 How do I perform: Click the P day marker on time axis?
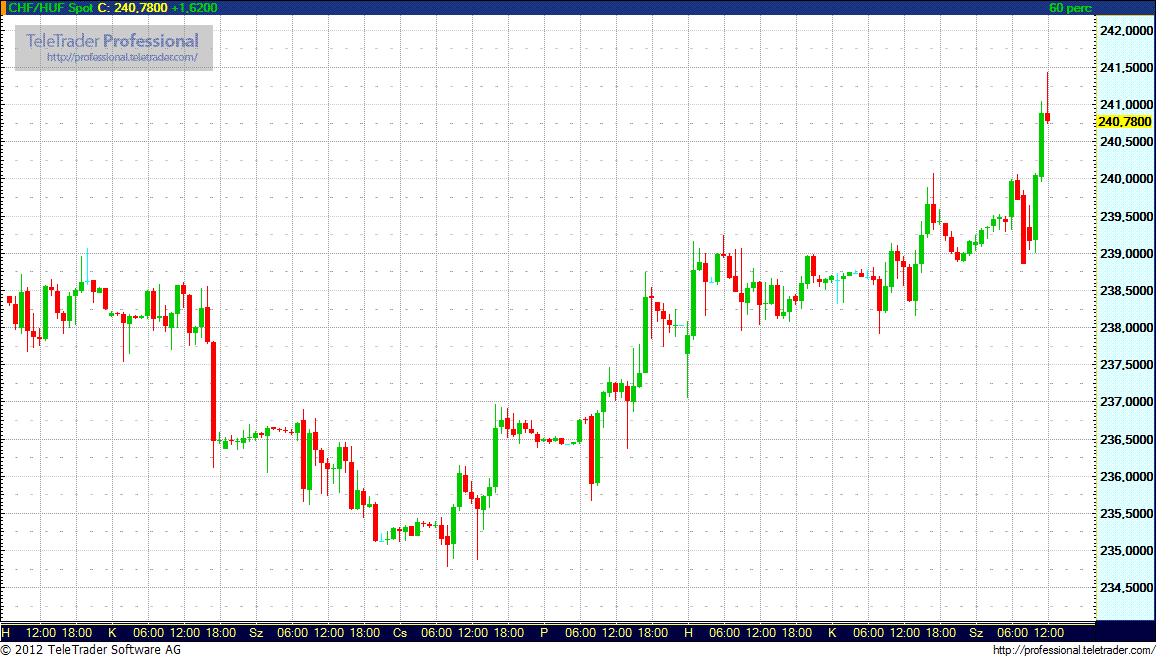(x=544, y=632)
